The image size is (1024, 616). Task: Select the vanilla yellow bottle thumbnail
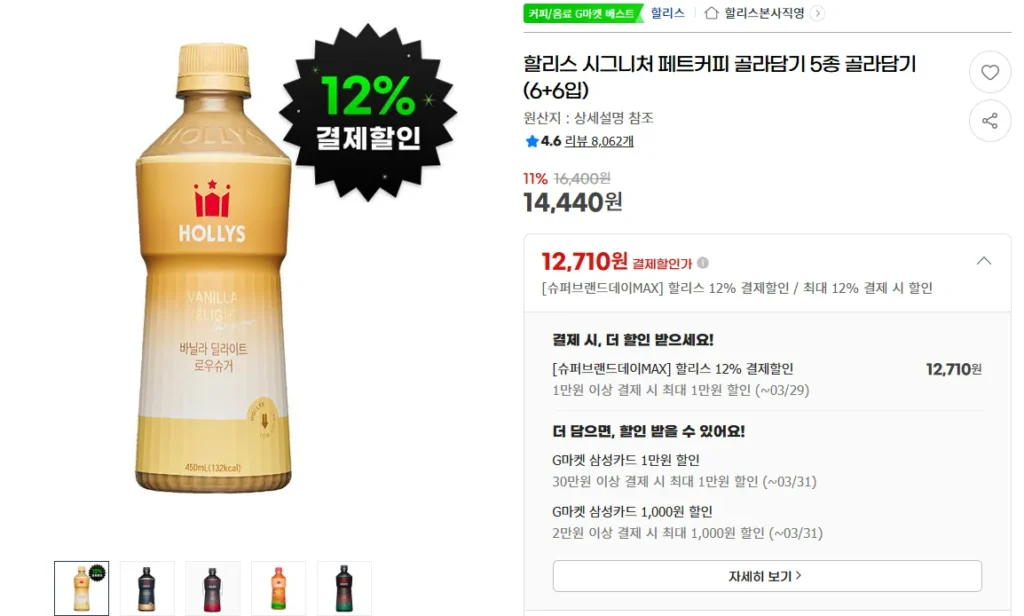[x=82, y=588]
